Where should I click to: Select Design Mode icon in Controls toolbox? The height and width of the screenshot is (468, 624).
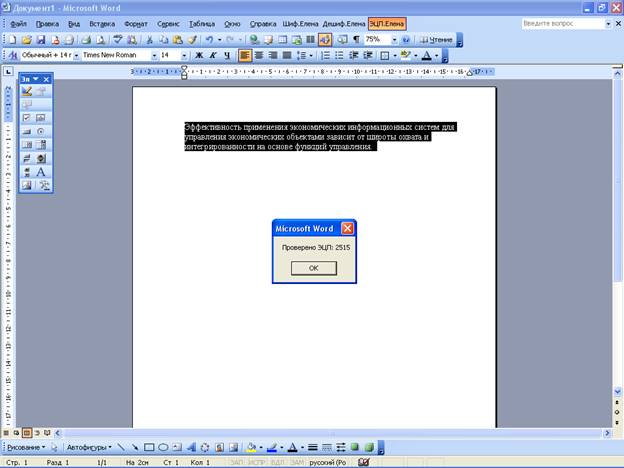coord(27,91)
